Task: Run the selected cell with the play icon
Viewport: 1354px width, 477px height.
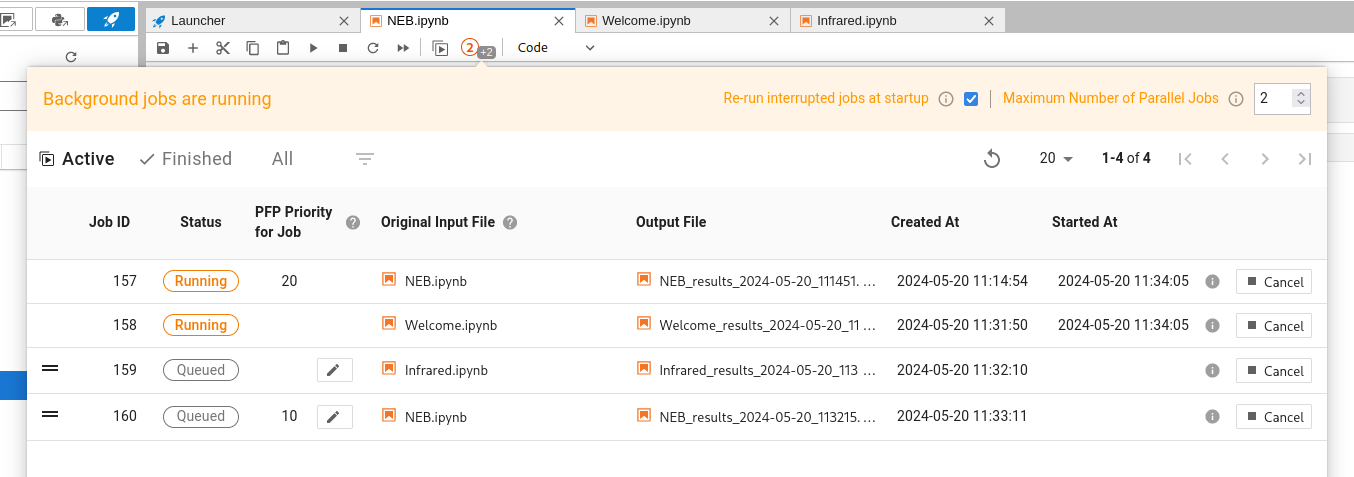Action: (x=313, y=48)
